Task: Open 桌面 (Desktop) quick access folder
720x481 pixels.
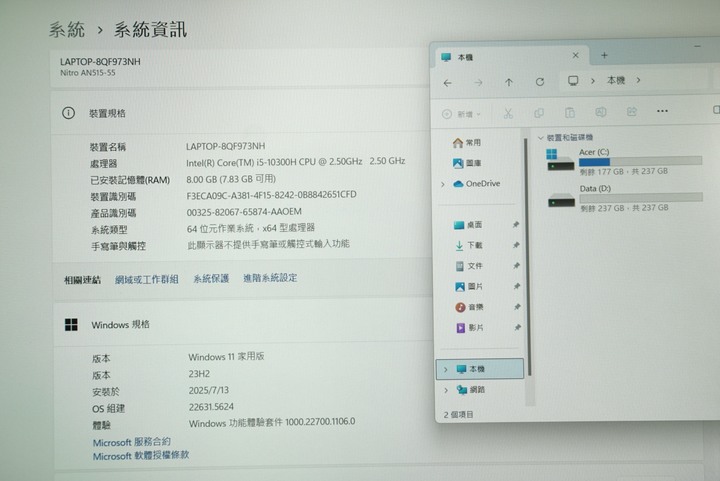Action: (468, 225)
